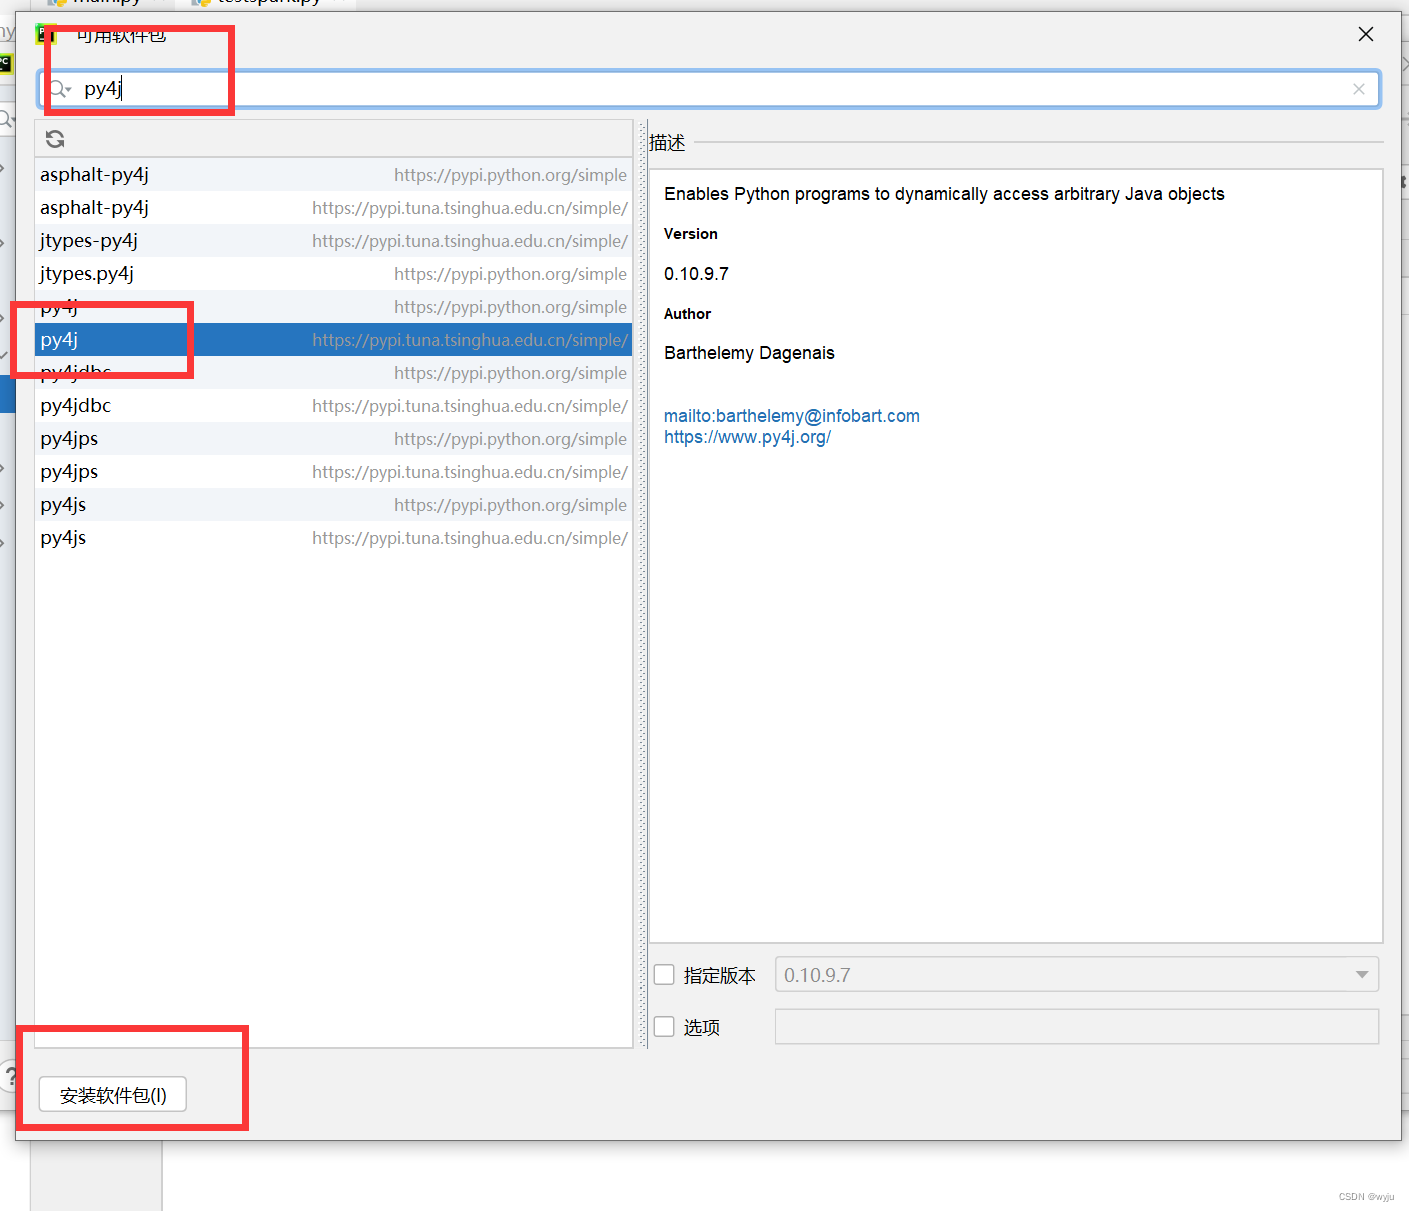Click the options text input field
Image resolution: width=1409 pixels, height=1211 pixels.
point(1077,1026)
